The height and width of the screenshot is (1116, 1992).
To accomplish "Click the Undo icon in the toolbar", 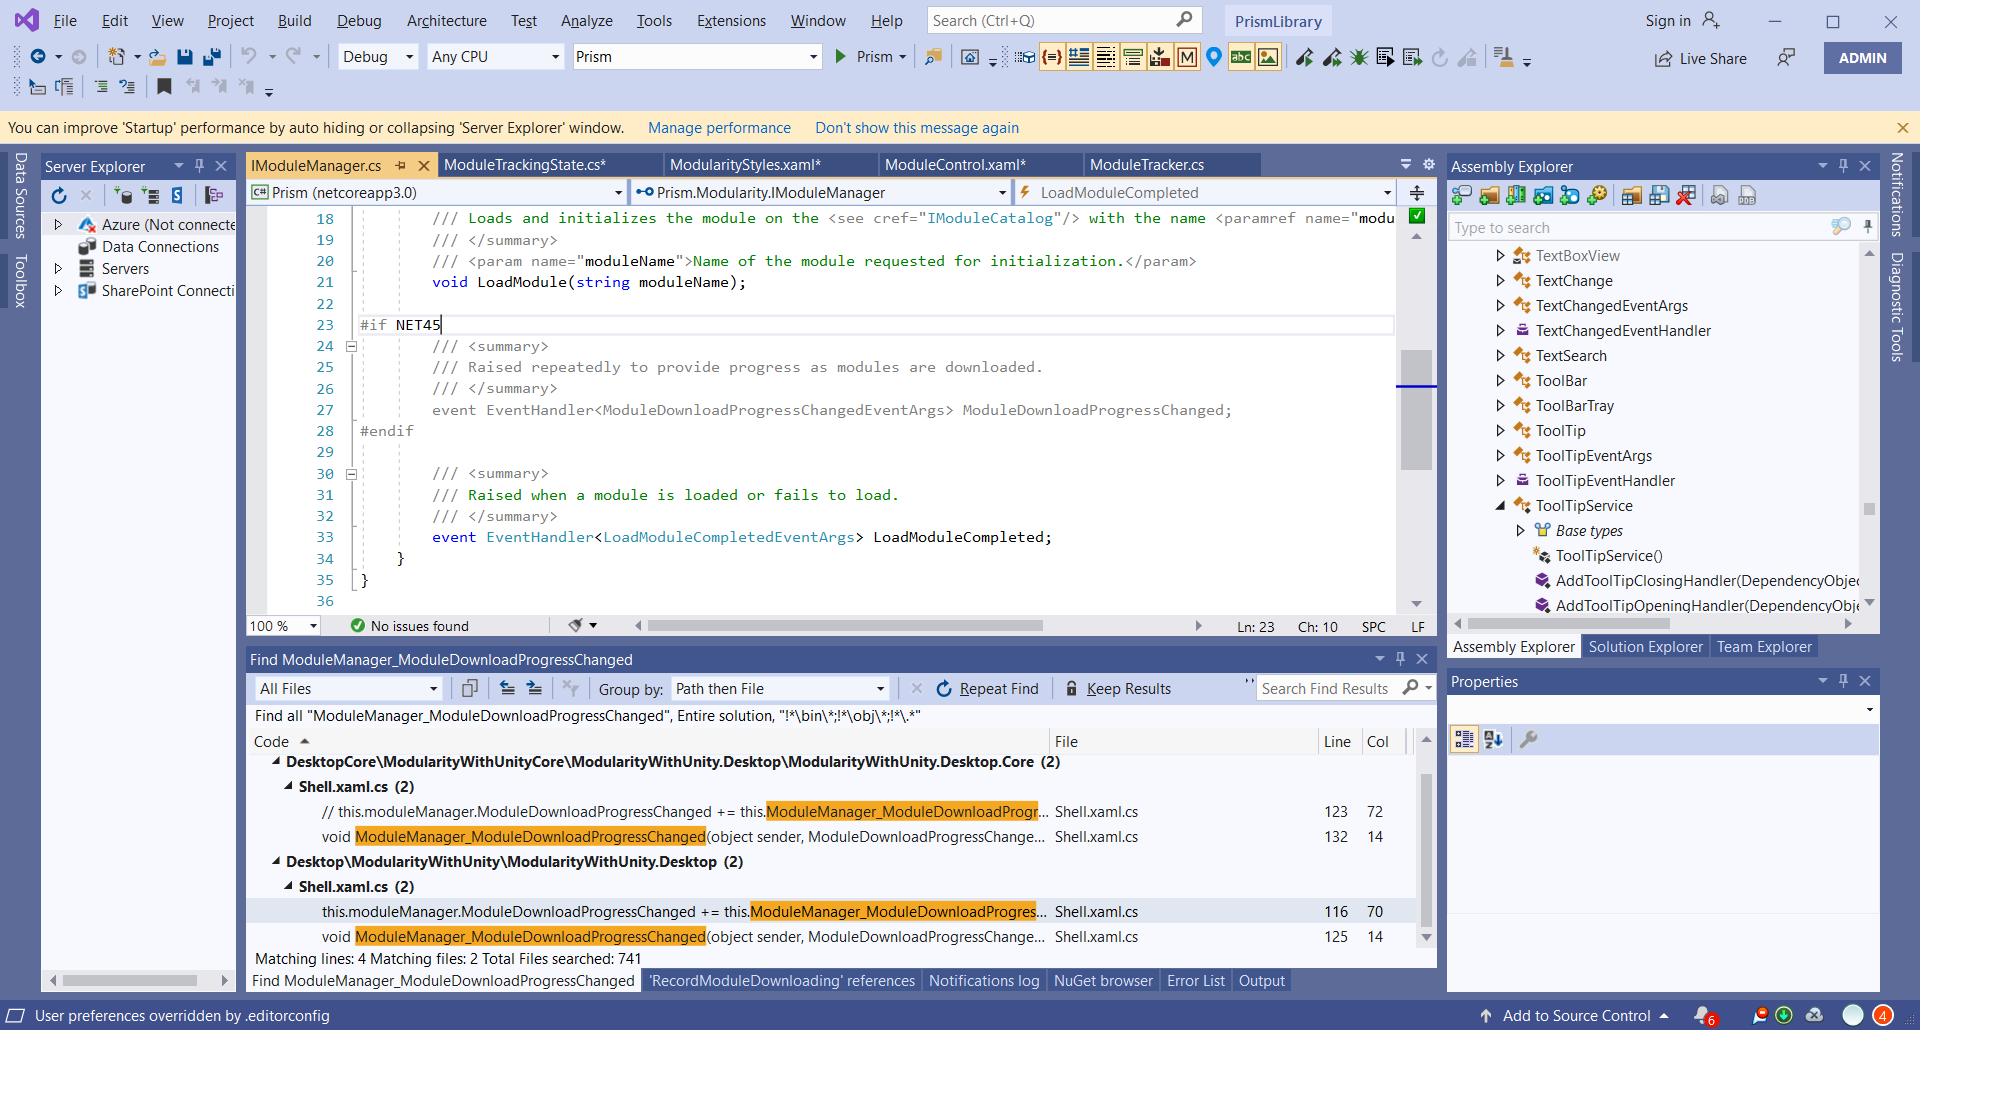I will [x=249, y=57].
